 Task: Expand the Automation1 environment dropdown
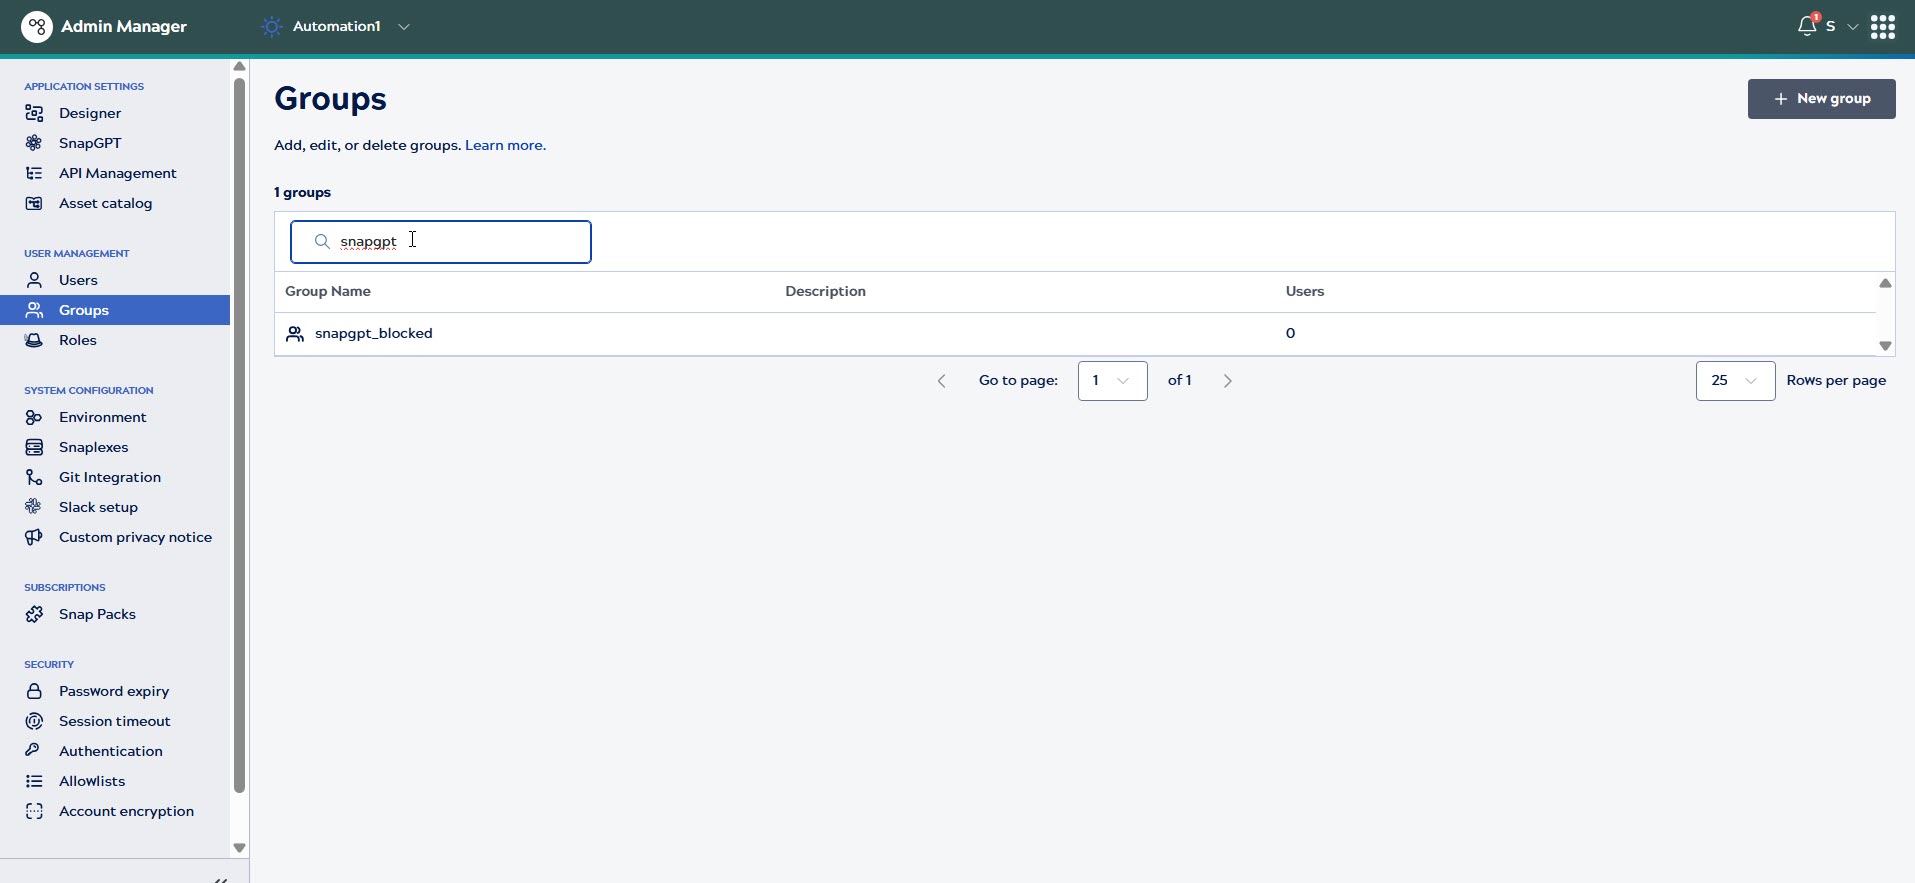pos(404,27)
